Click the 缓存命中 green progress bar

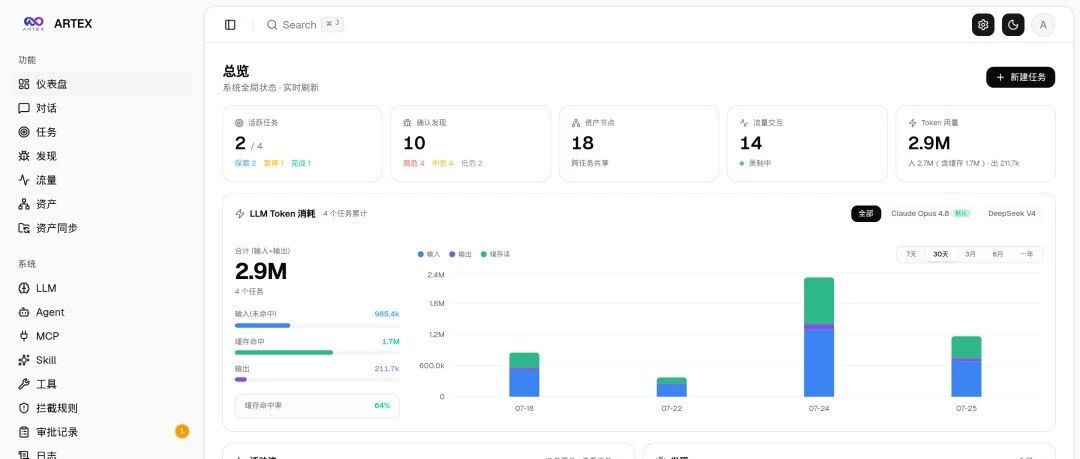tap(317, 352)
